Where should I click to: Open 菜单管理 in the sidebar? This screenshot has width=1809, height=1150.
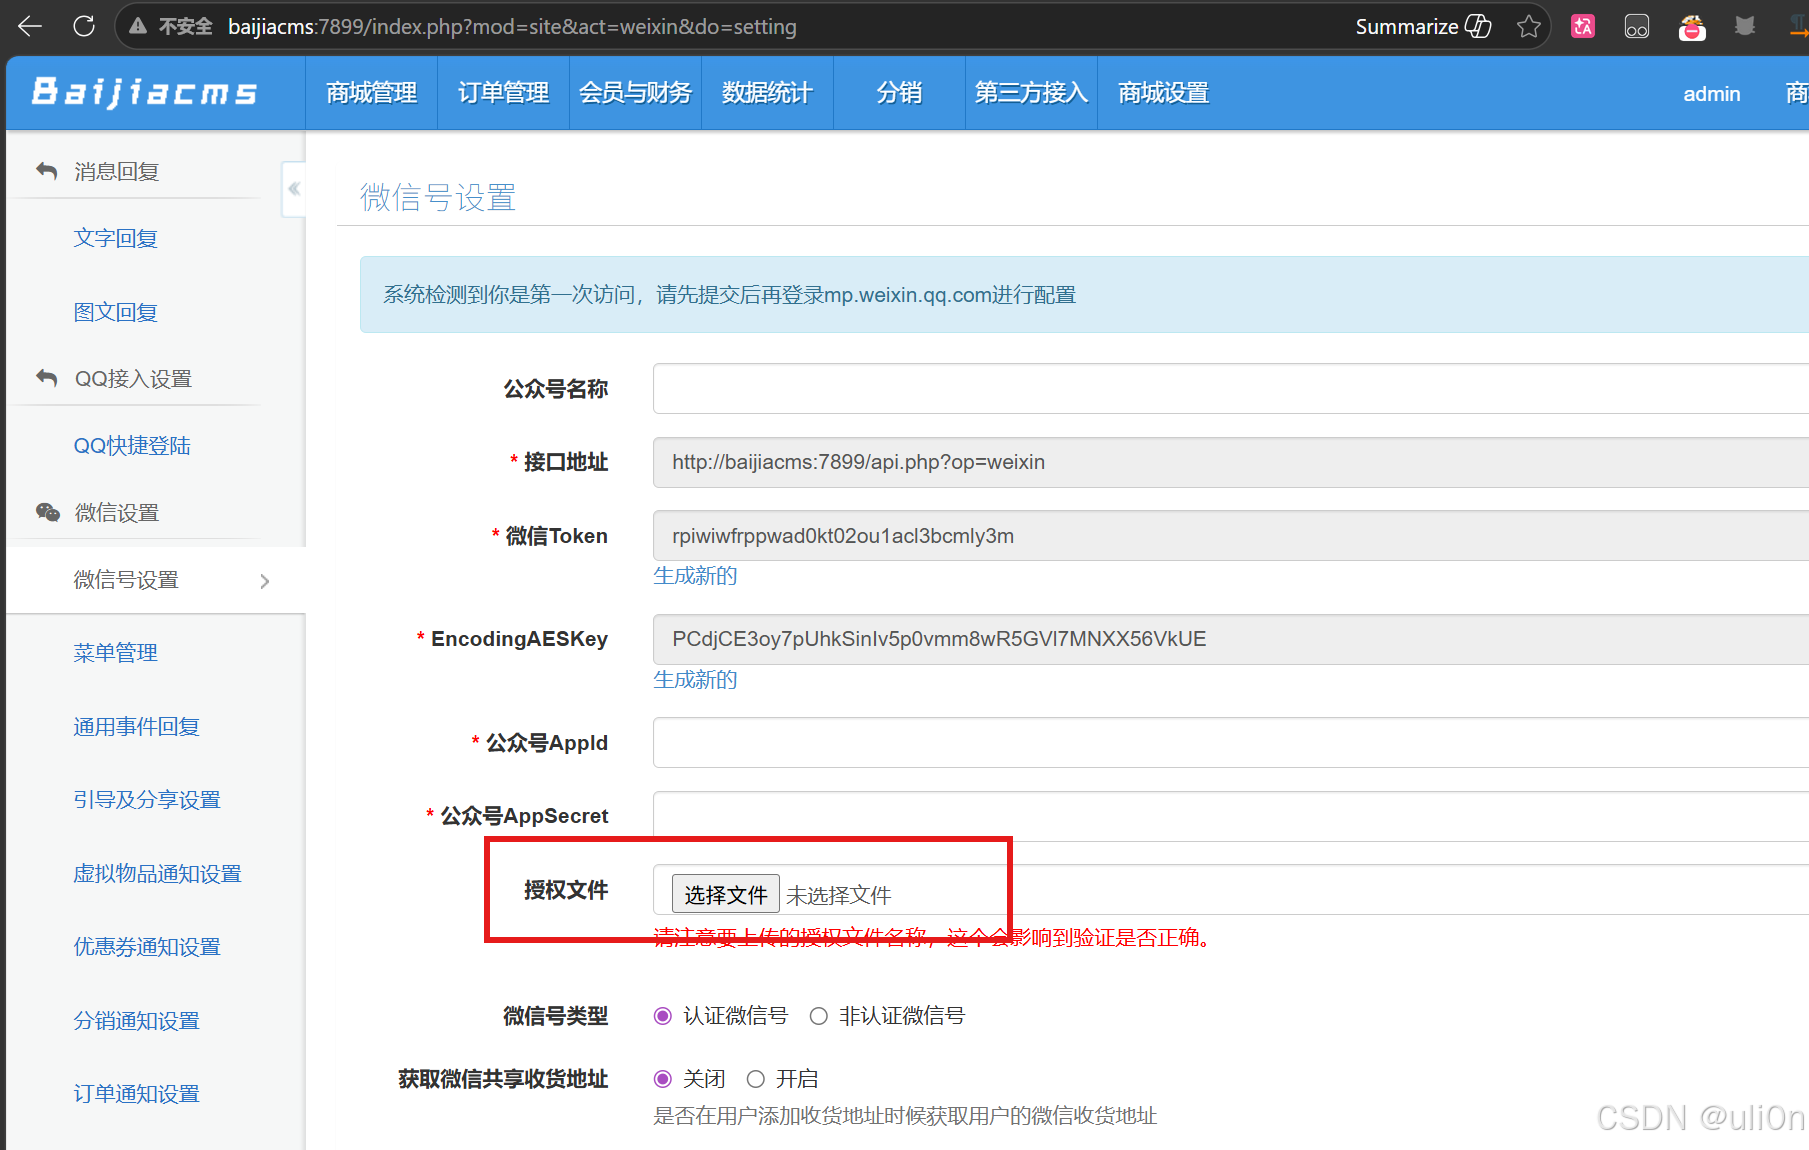pyautogui.click(x=115, y=653)
